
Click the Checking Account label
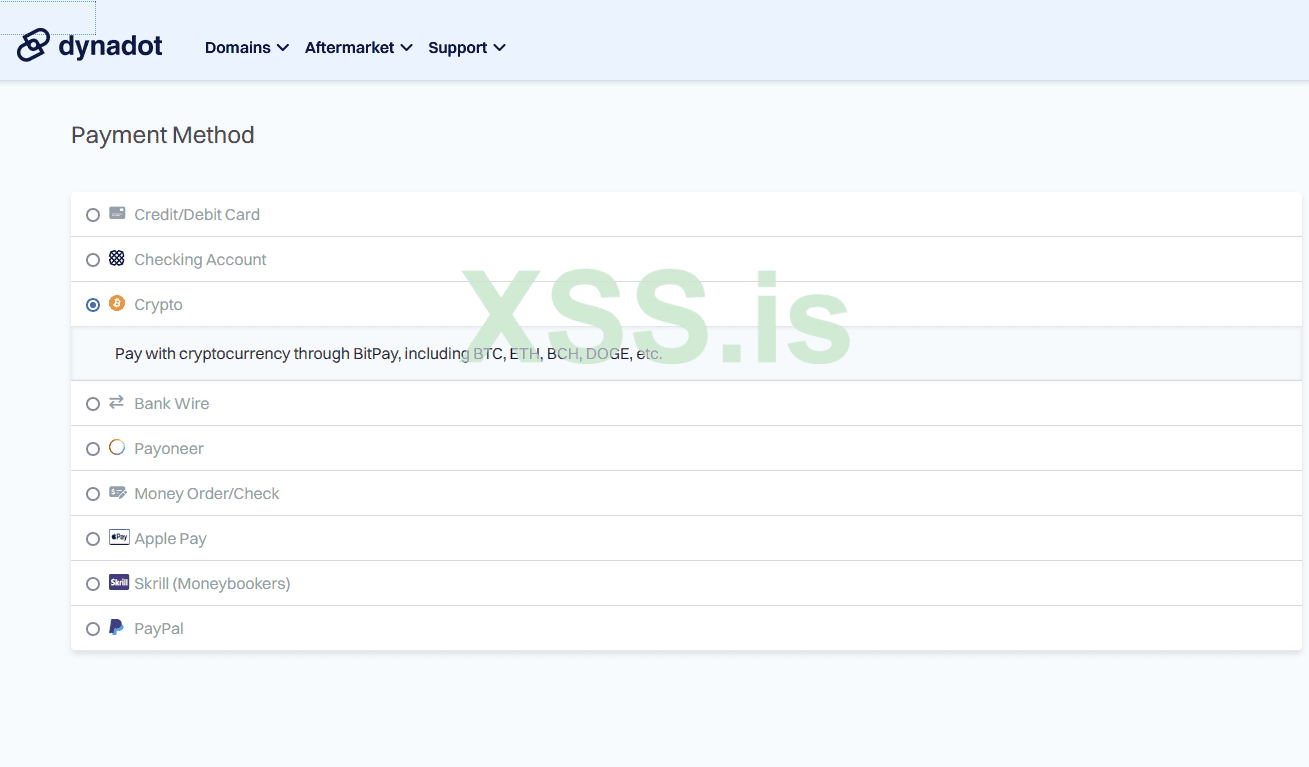point(200,259)
